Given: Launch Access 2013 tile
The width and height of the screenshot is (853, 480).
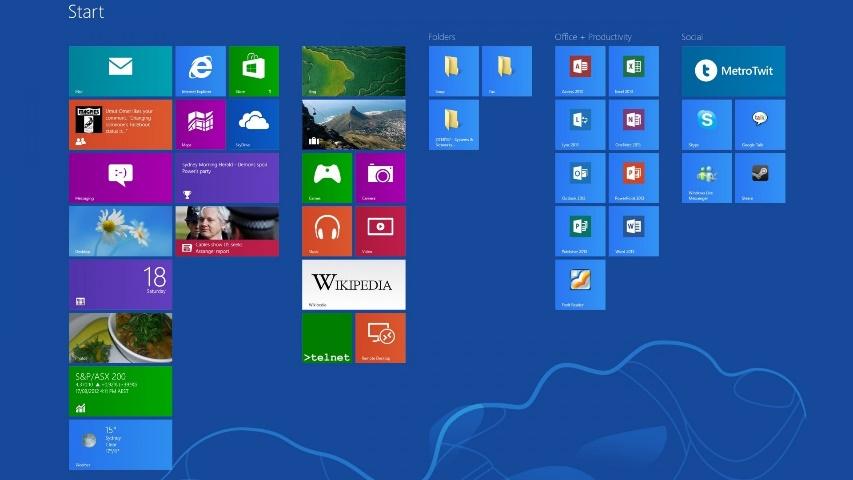Looking at the screenshot, I should [x=580, y=71].
